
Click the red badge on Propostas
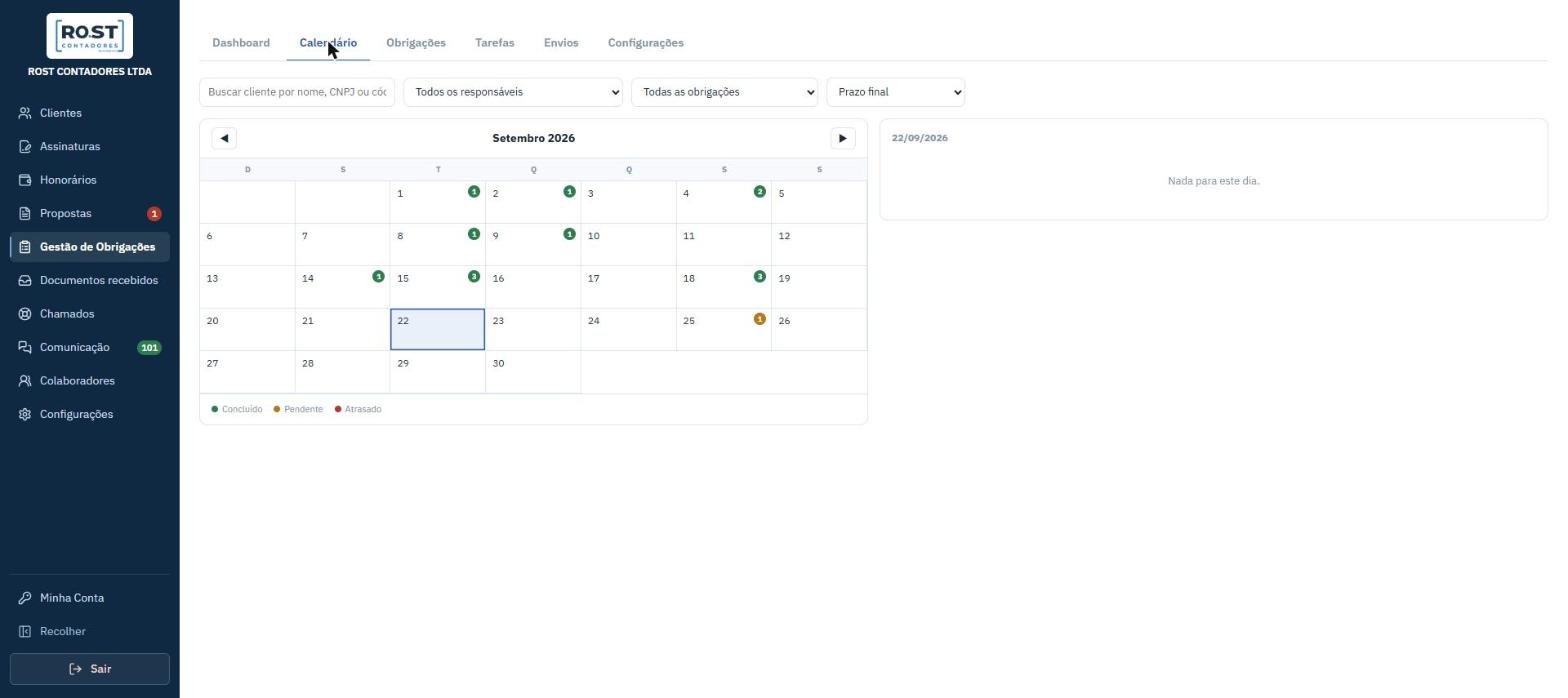154,214
